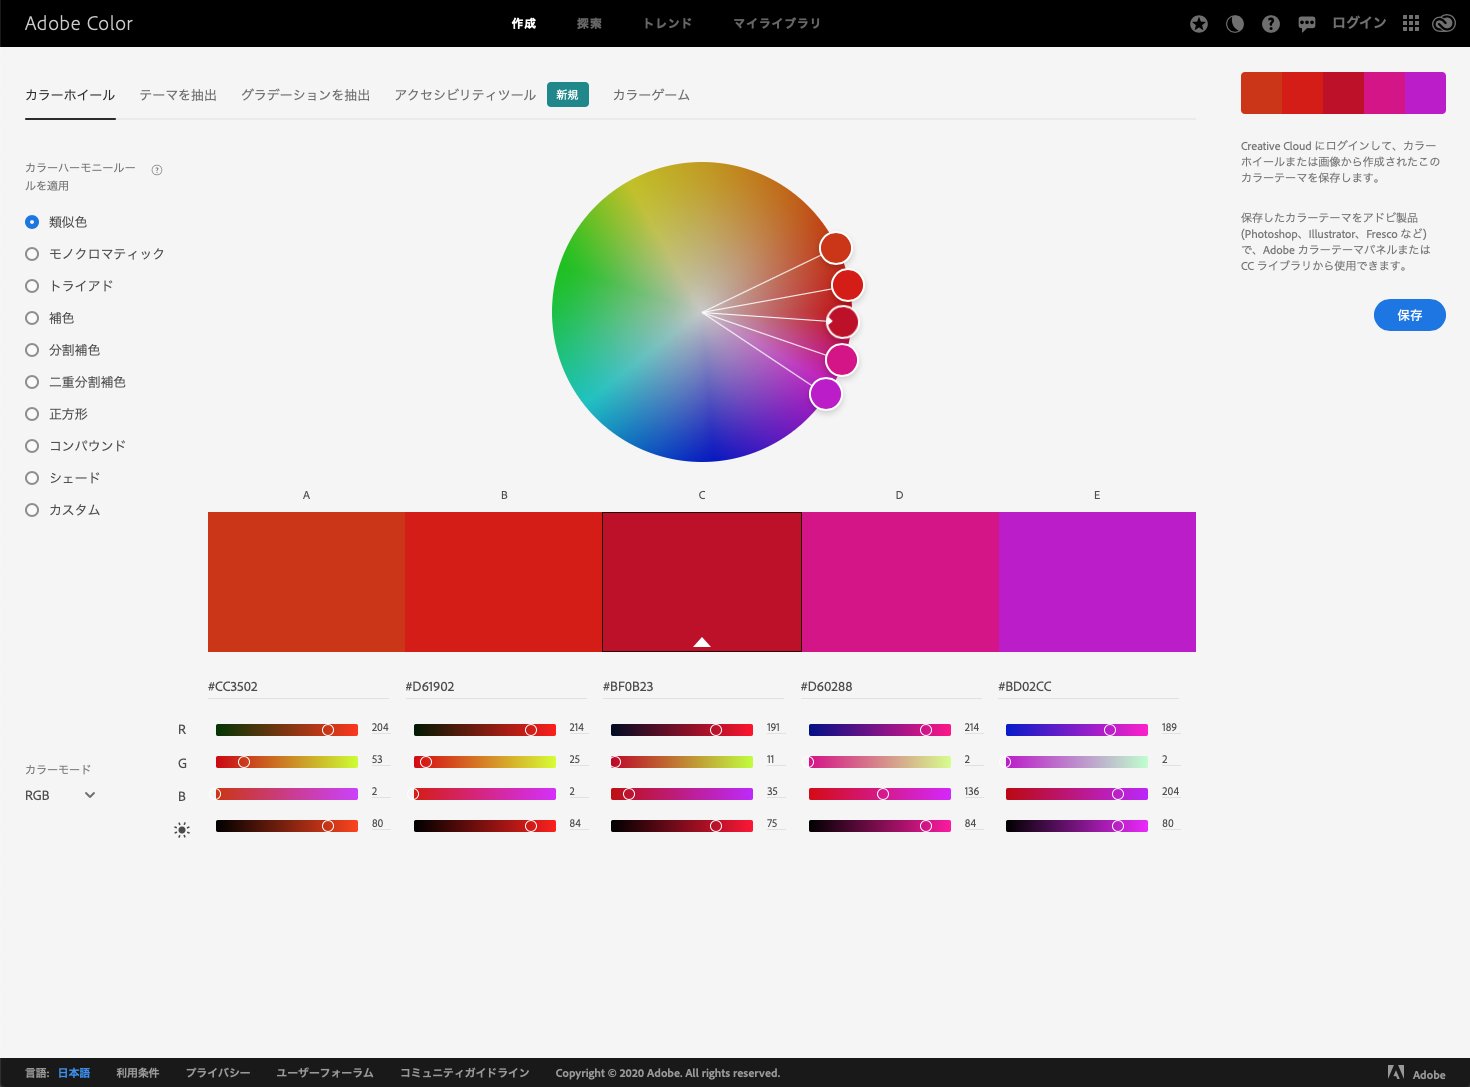Select the 補色 harmony rule
The image size is (1470, 1087).
pos(50,318)
